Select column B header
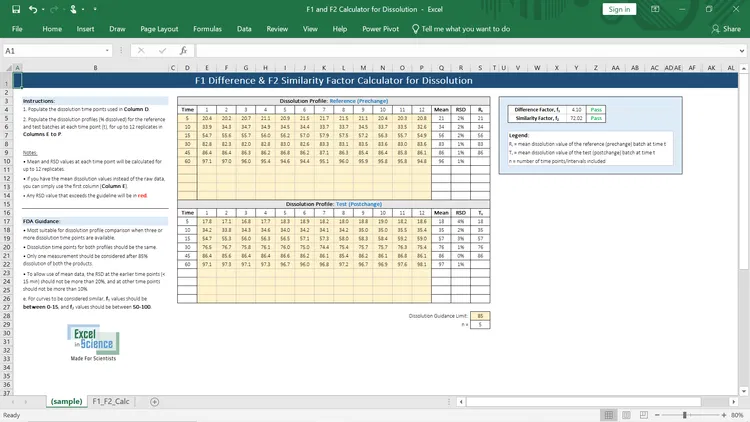The width and height of the screenshot is (750, 422). [95, 68]
